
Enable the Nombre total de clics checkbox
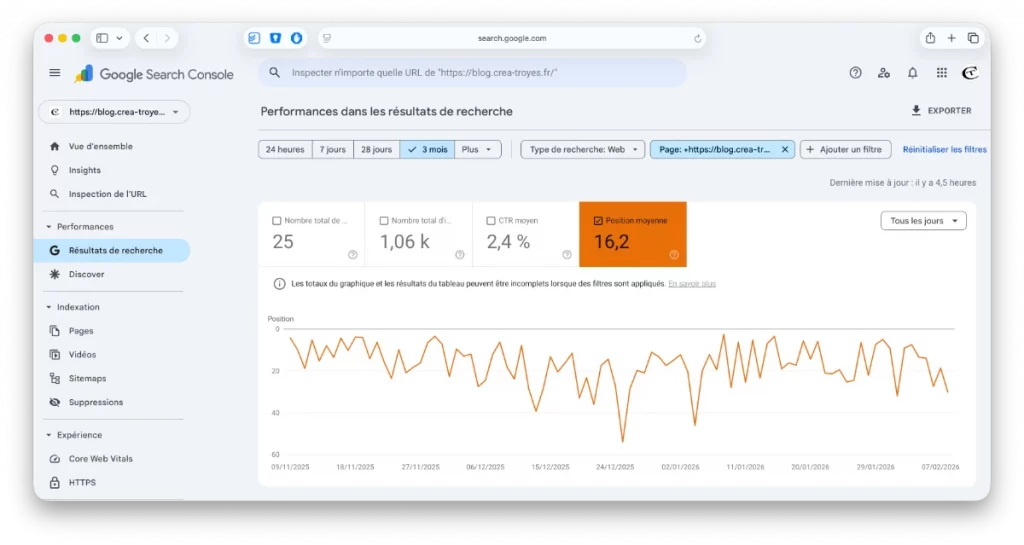tap(277, 220)
